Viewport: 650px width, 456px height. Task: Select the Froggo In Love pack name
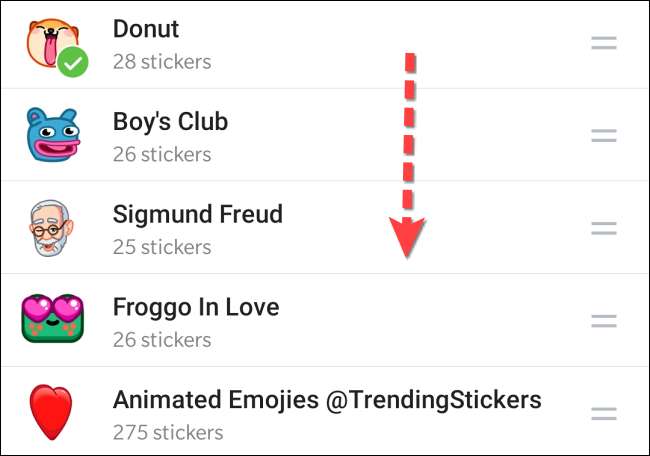tap(195, 306)
